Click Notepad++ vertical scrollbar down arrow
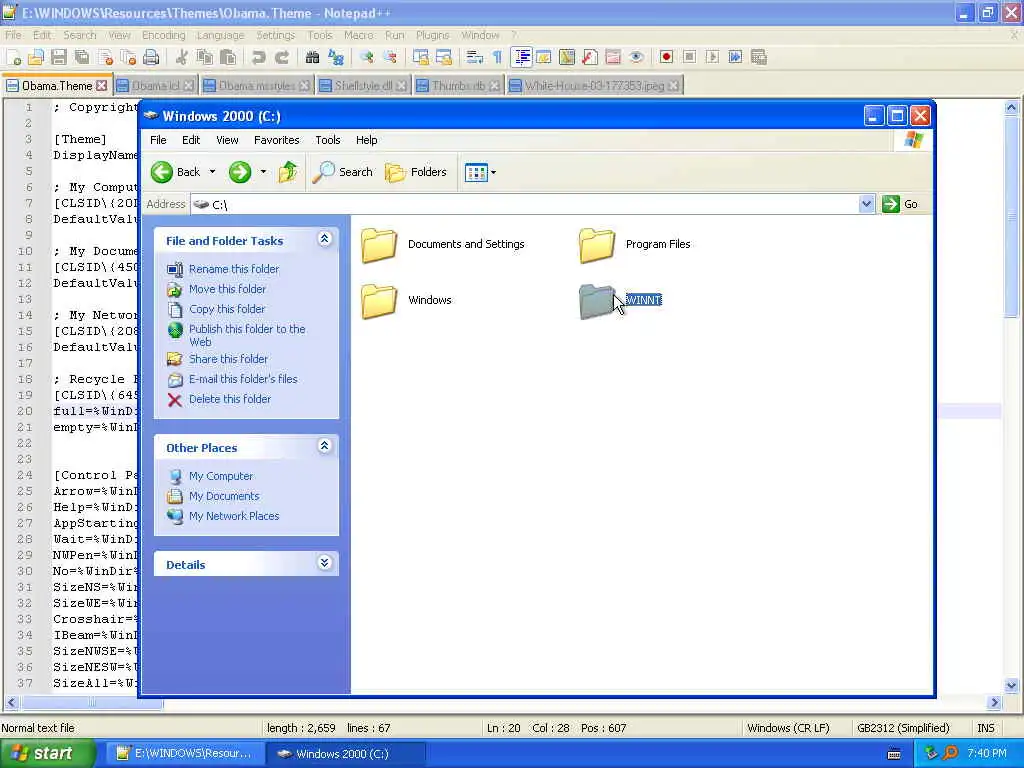The width and height of the screenshot is (1024, 768). [x=1011, y=686]
